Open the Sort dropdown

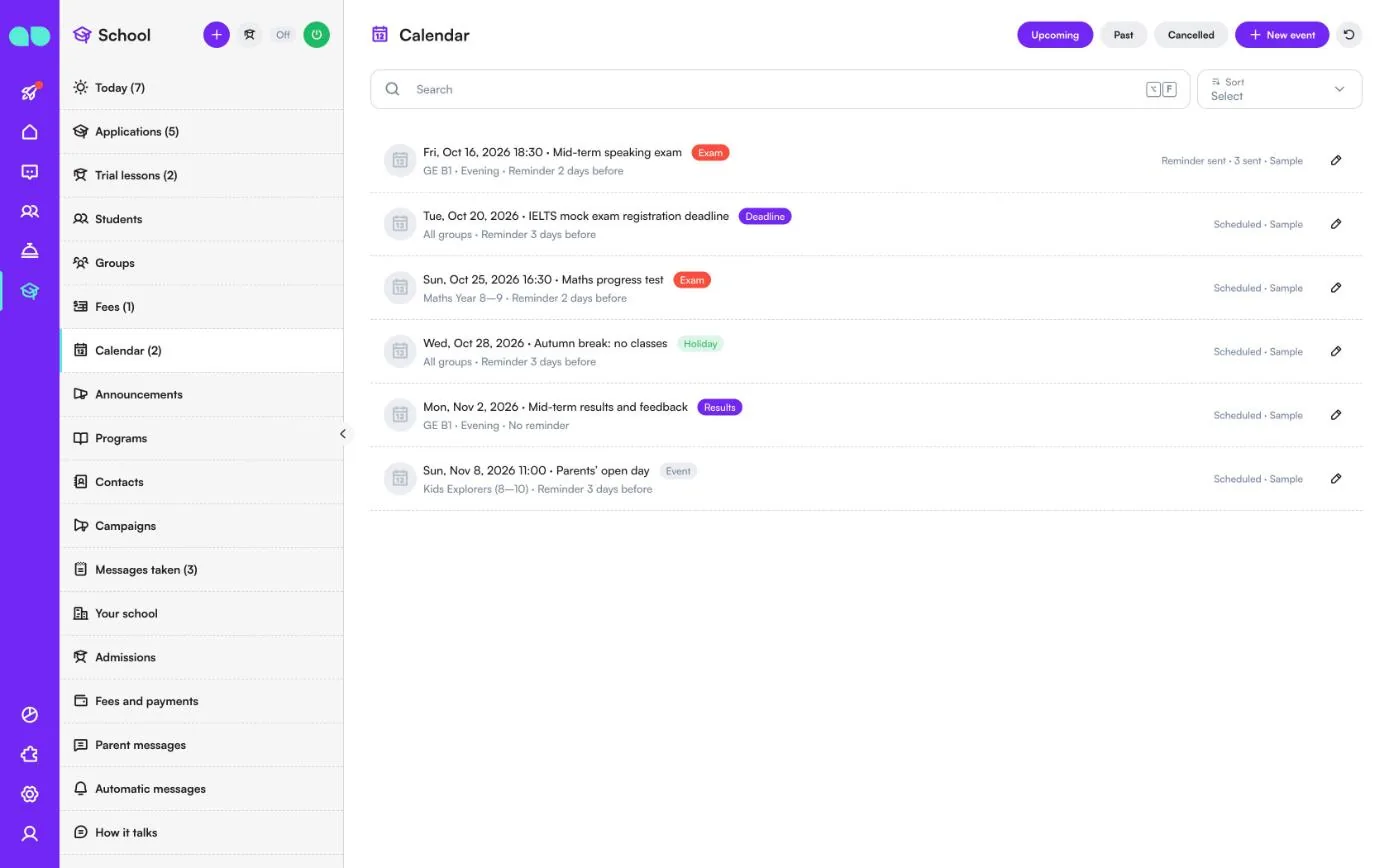[1279, 89]
